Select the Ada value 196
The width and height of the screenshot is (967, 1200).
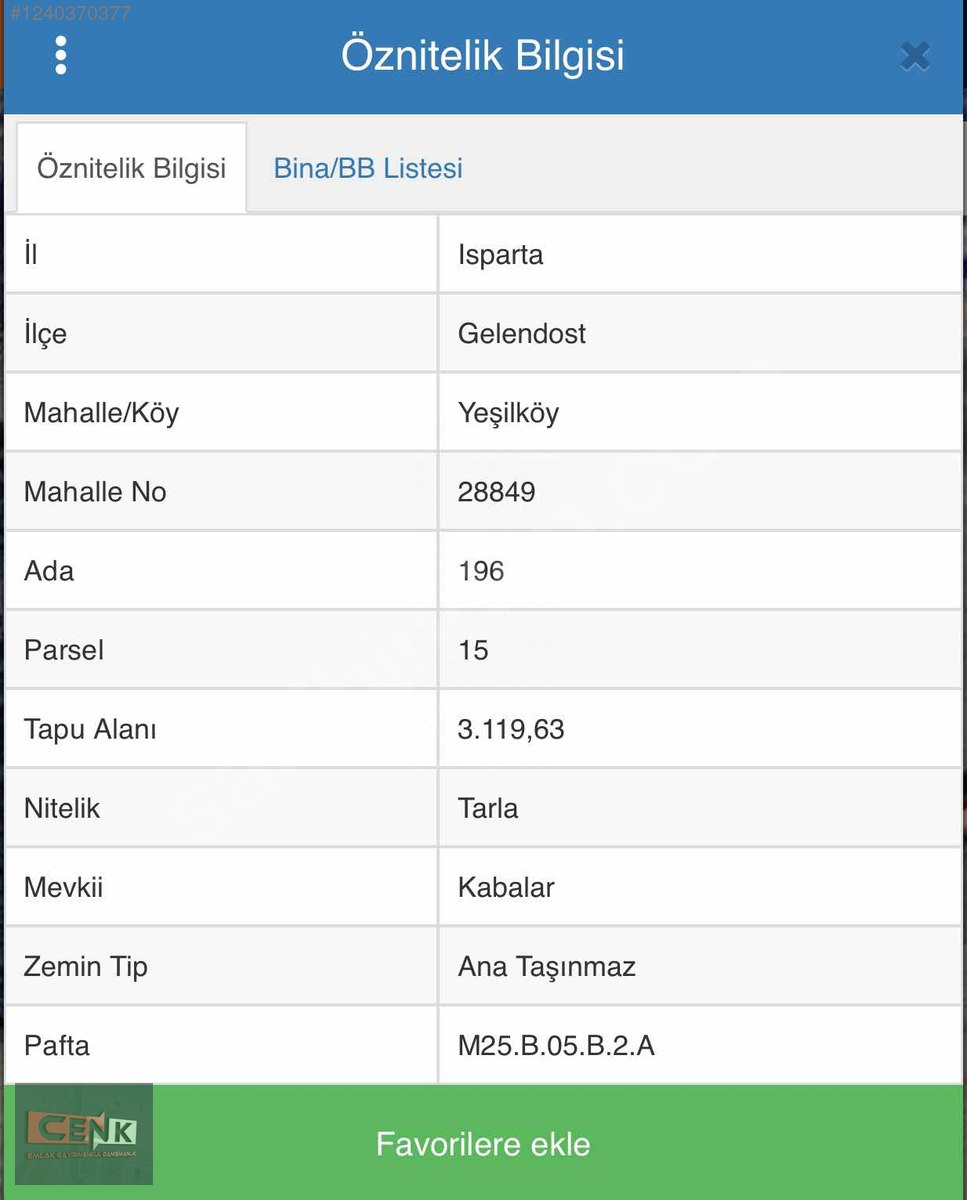coord(481,571)
